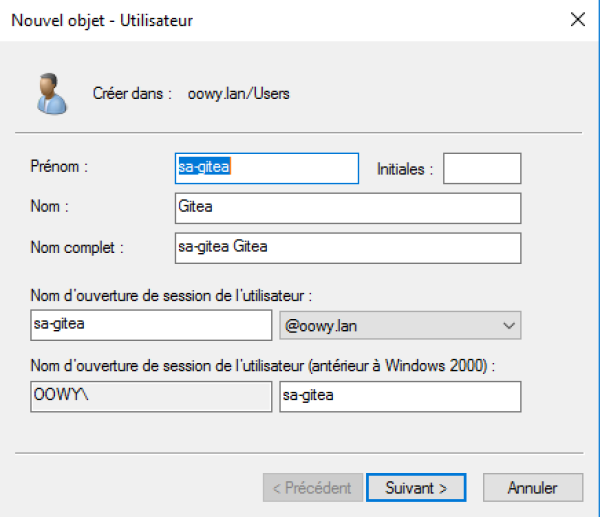600x517 pixels.
Task: Focus the Prénom text field
Action: [266, 168]
